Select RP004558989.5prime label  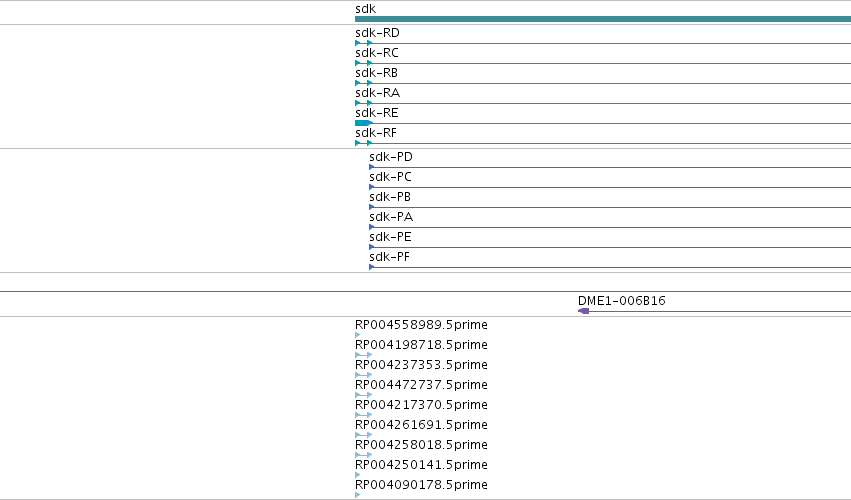click(421, 325)
